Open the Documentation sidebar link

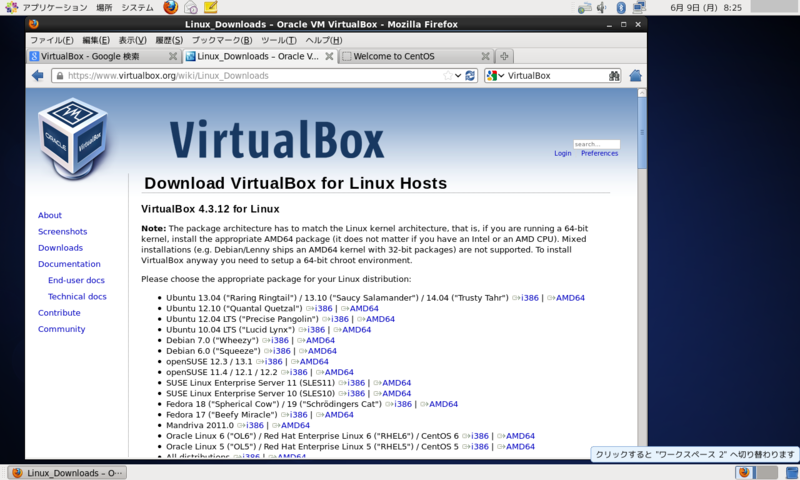69,264
